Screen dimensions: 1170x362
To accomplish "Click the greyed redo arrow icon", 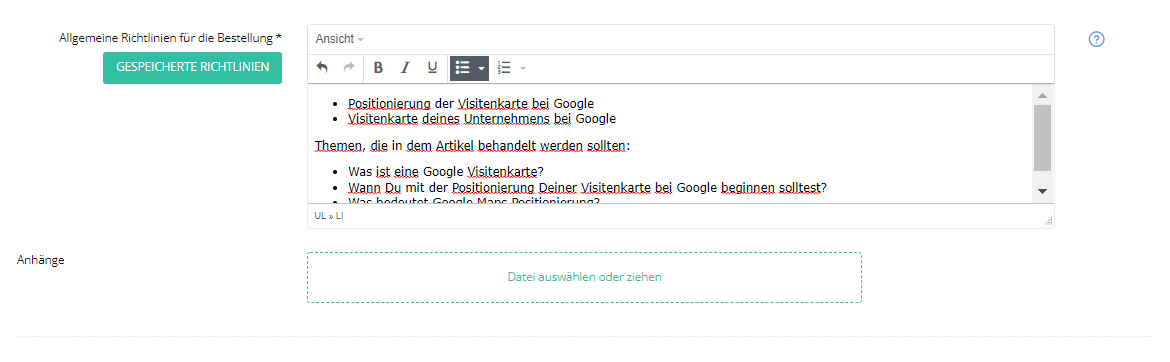I will click(348, 68).
